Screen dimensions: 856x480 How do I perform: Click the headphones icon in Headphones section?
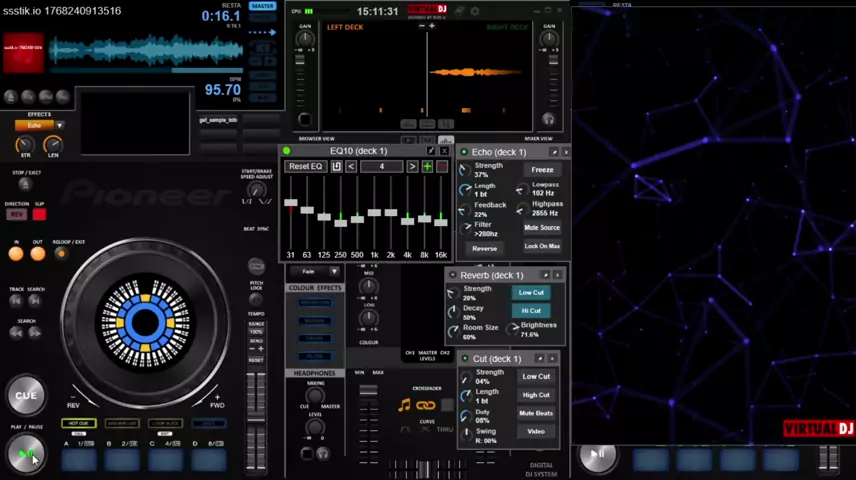(x=323, y=453)
